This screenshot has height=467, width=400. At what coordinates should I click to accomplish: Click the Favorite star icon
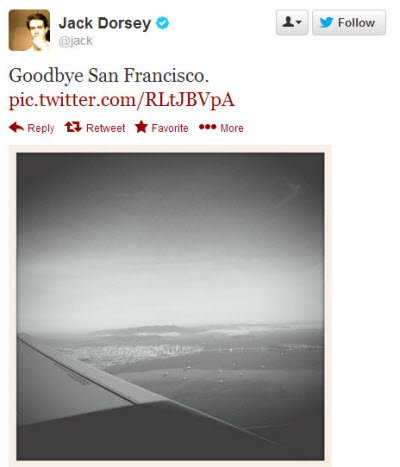click(x=141, y=127)
